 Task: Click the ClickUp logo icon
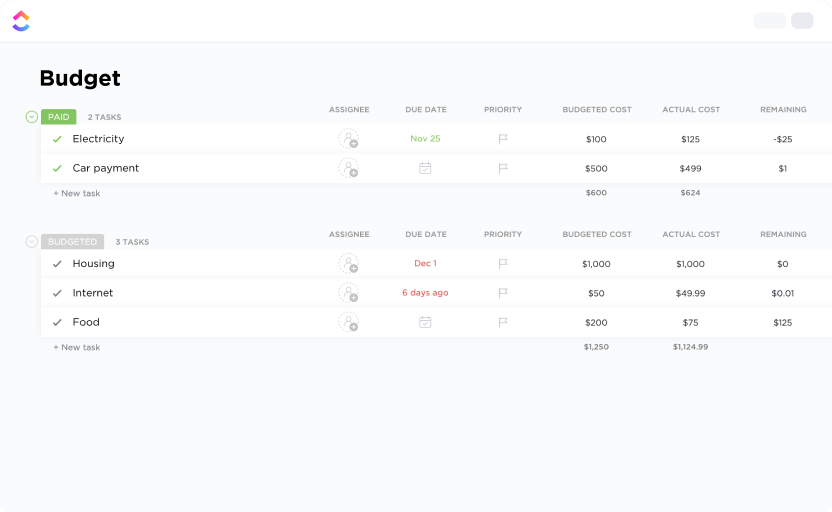[x=21, y=21]
